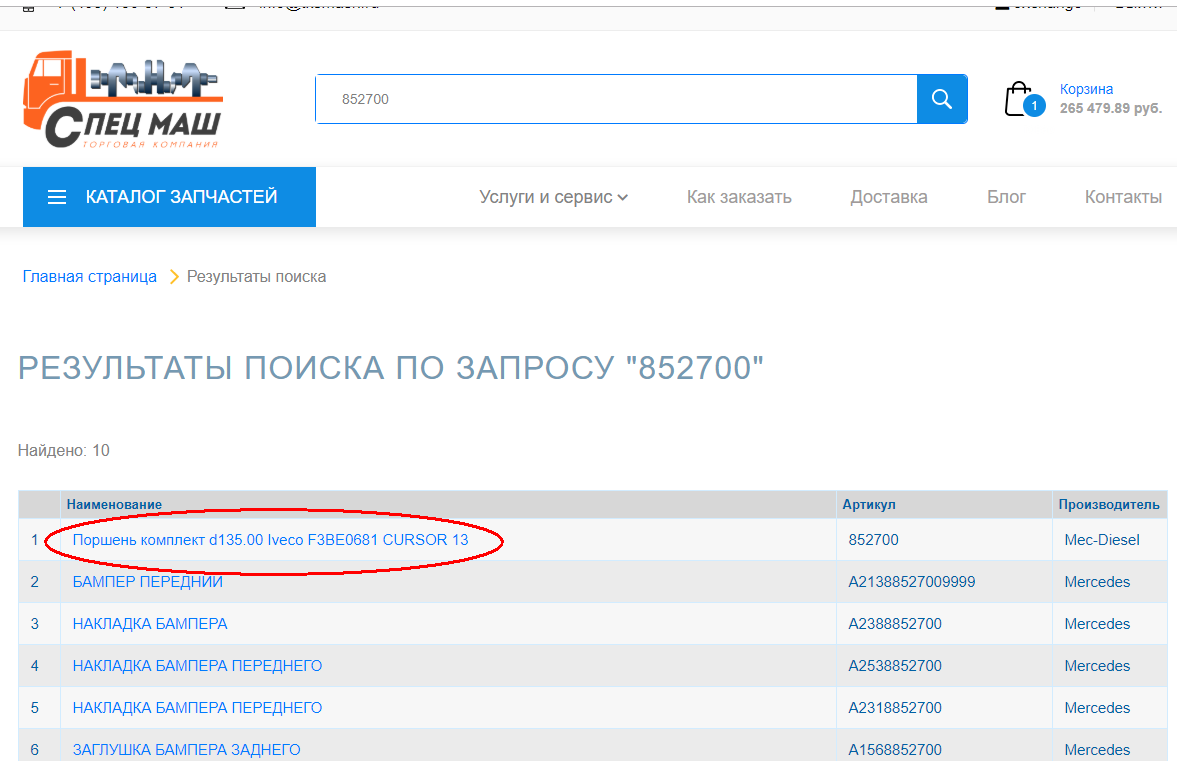Screen dimensions: 1177x761
Task: Open the shopping cart bag icon
Action: point(1019,99)
